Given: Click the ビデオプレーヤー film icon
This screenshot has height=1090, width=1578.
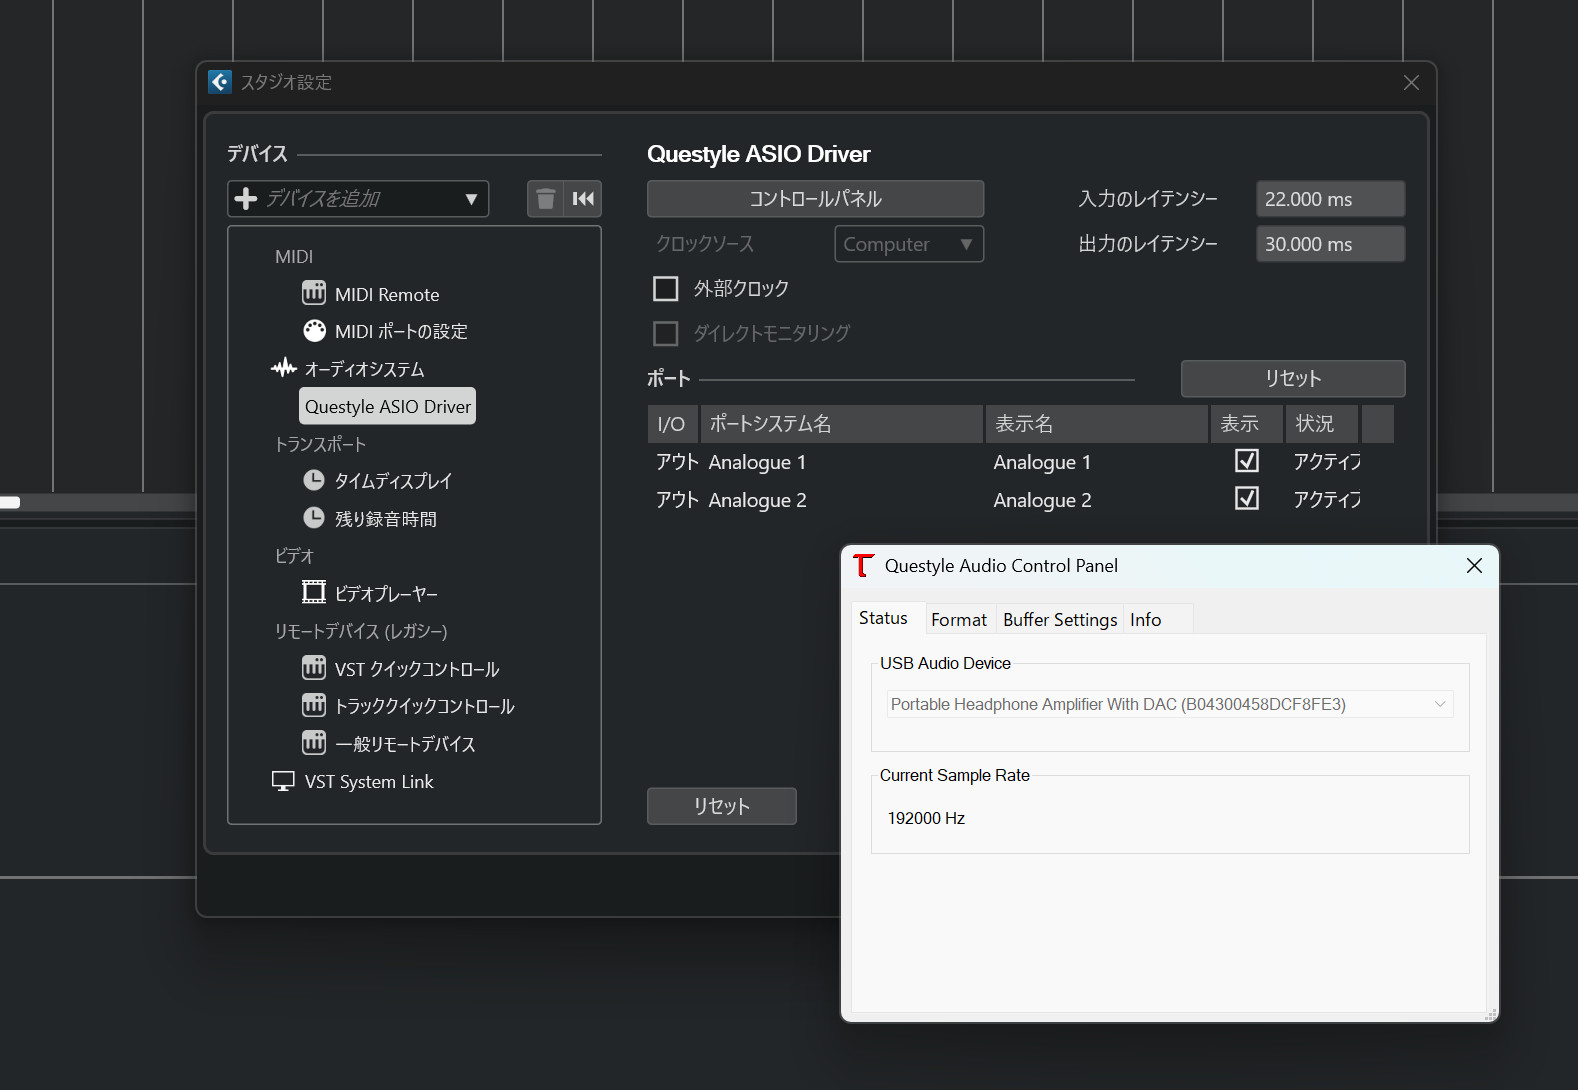Looking at the screenshot, I should 314,593.
